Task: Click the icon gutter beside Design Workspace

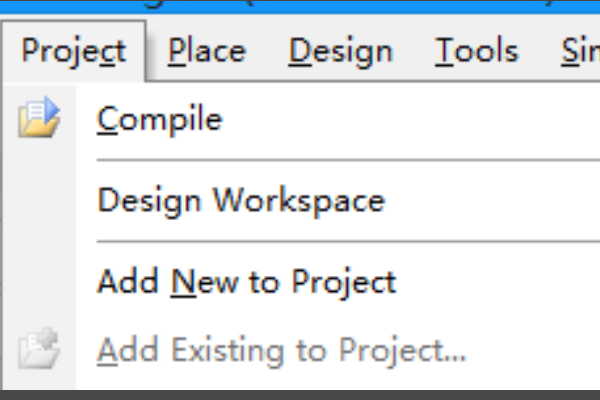Action: pyautogui.click(x=39, y=200)
